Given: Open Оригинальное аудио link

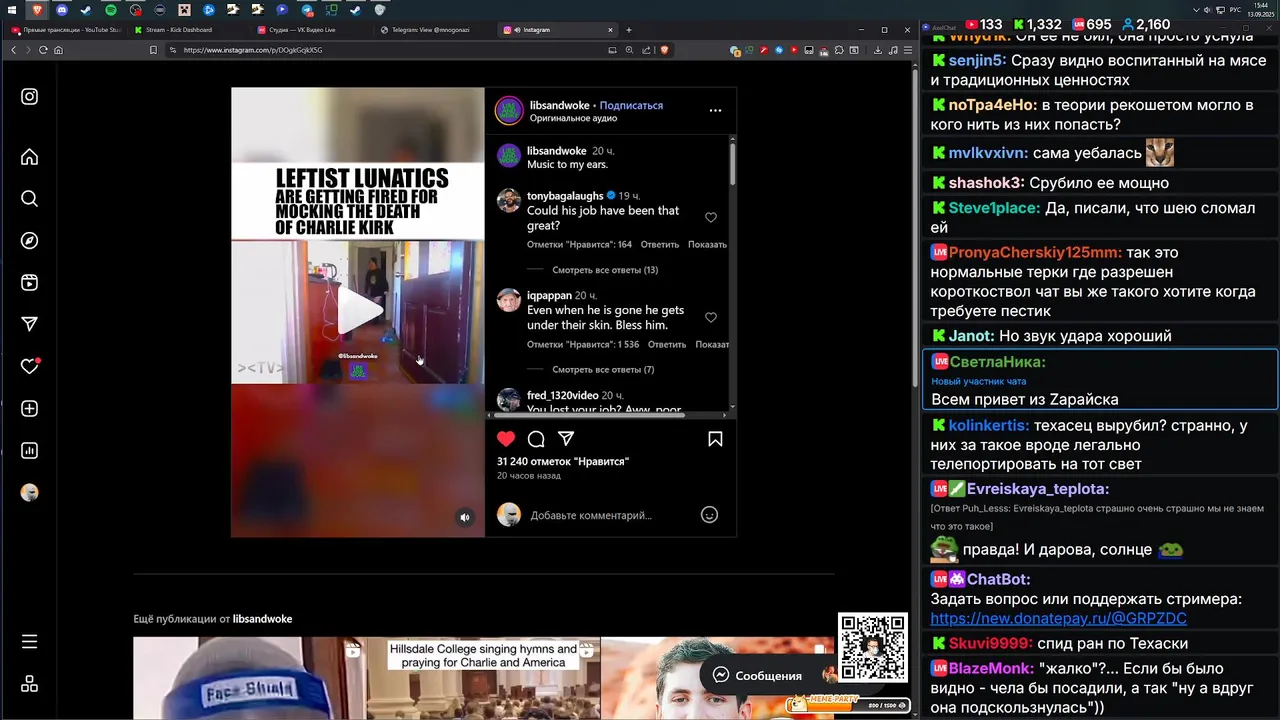Looking at the screenshot, I should (x=573, y=118).
